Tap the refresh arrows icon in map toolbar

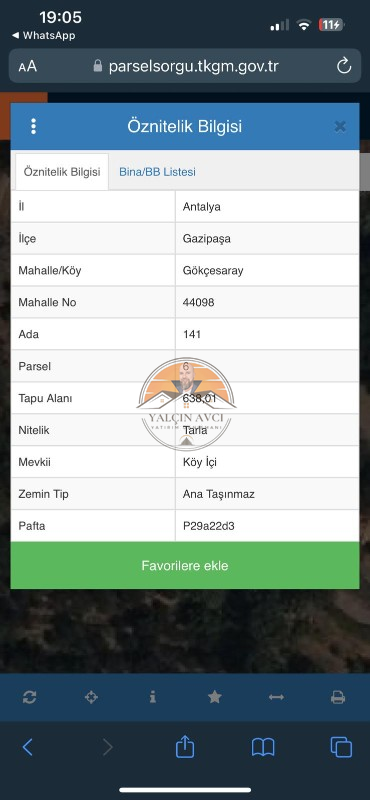pyautogui.click(x=30, y=697)
